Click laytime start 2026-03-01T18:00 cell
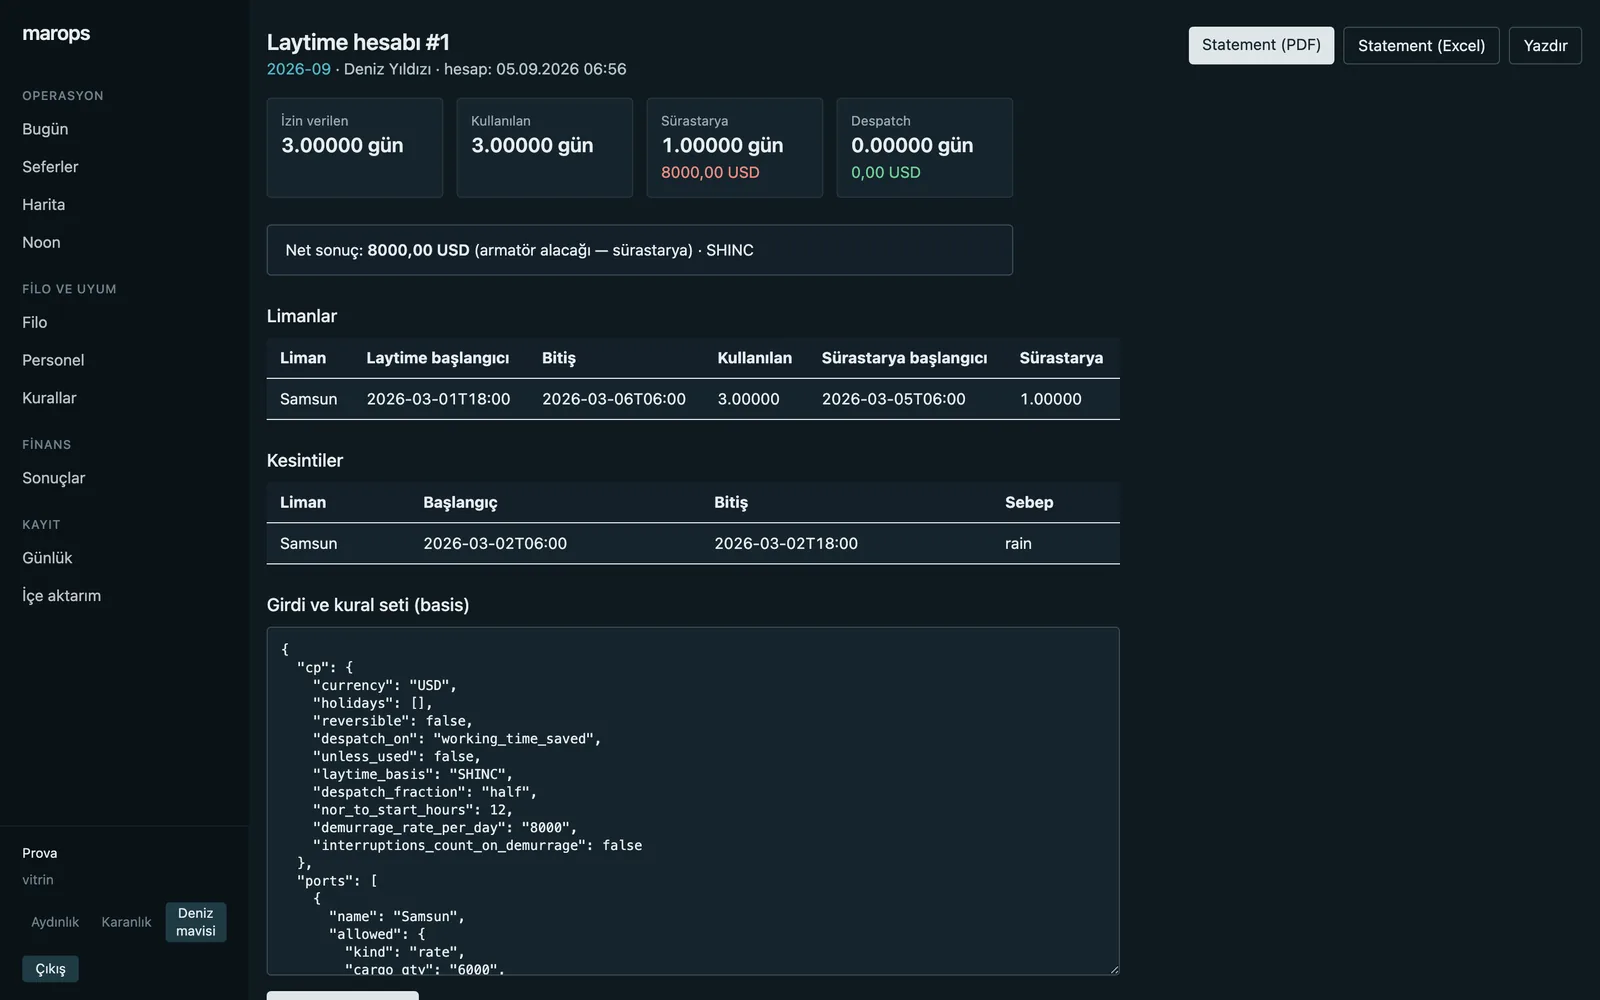This screenshot has width=1600, height=1000. (x=438, y=399)
